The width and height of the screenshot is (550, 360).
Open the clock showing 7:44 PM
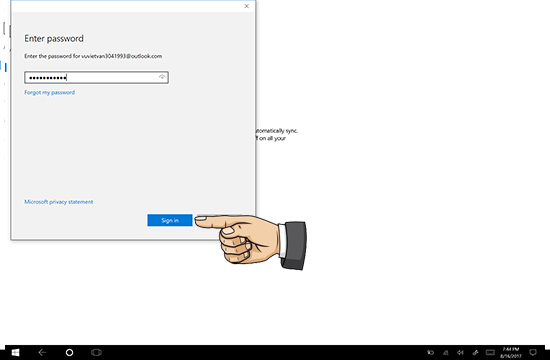click(511, 352)
